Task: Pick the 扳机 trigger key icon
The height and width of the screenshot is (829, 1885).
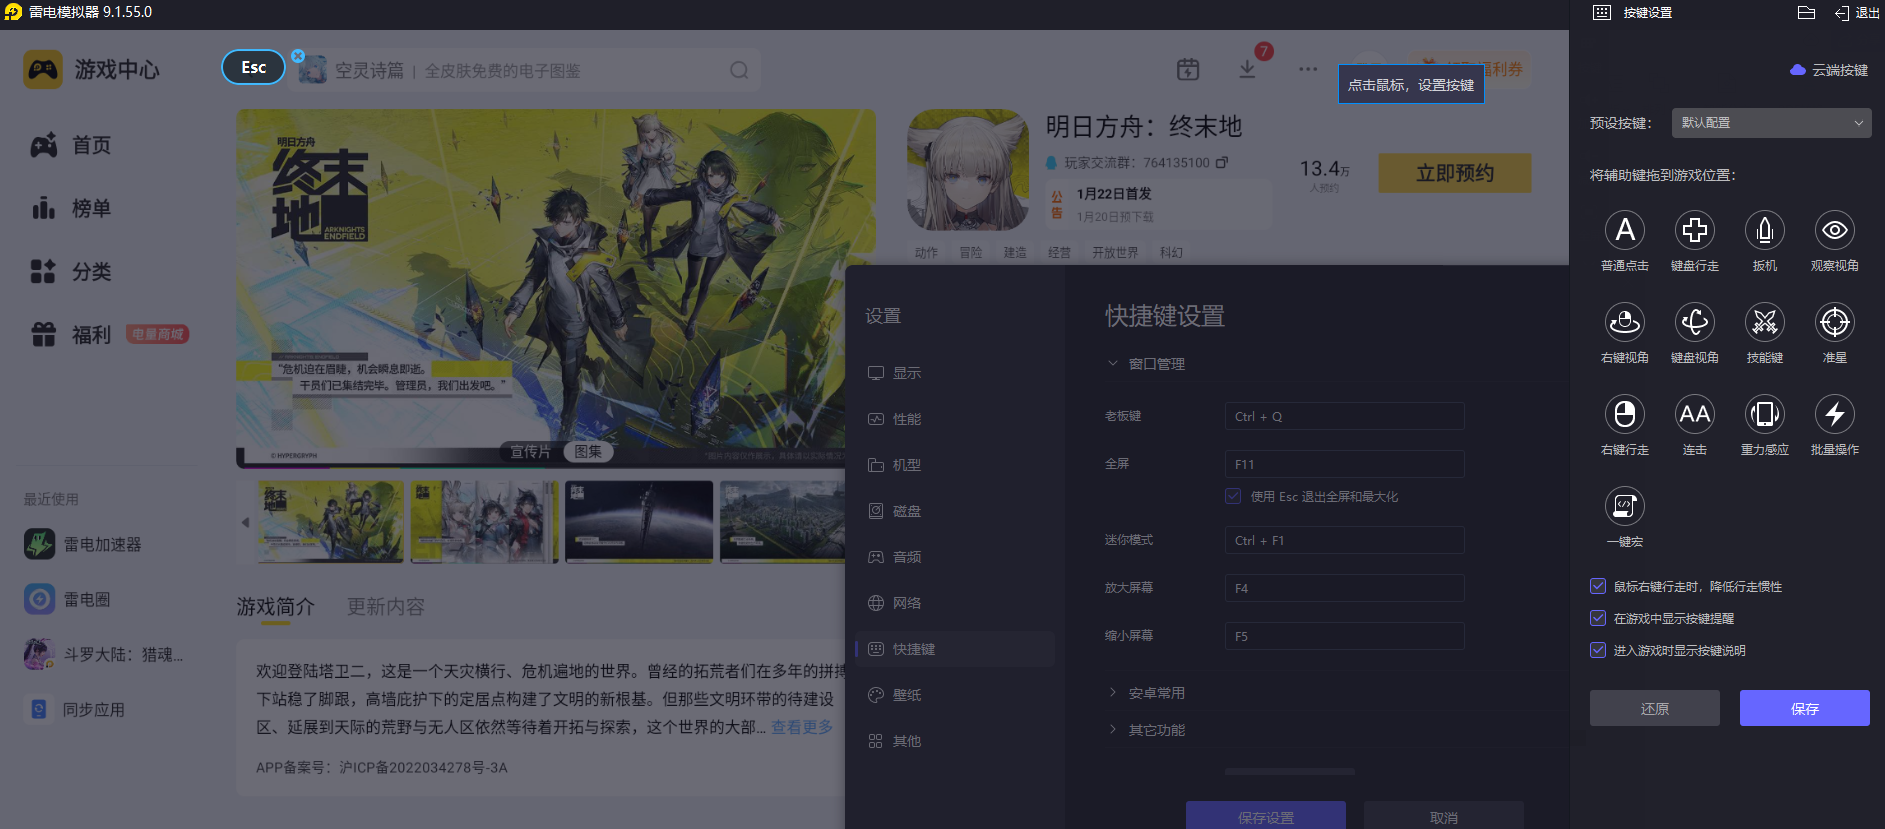Action: point(1765,231)
